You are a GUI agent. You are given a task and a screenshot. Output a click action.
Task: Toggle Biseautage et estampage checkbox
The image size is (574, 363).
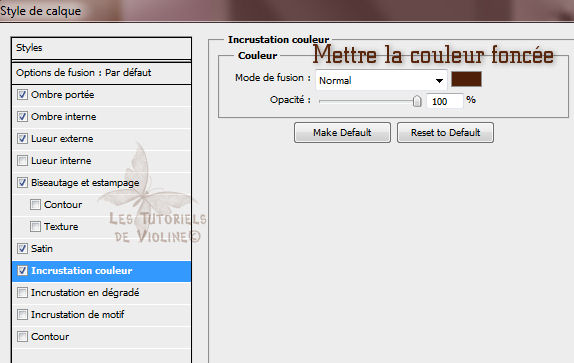click(x=22, y=183)
